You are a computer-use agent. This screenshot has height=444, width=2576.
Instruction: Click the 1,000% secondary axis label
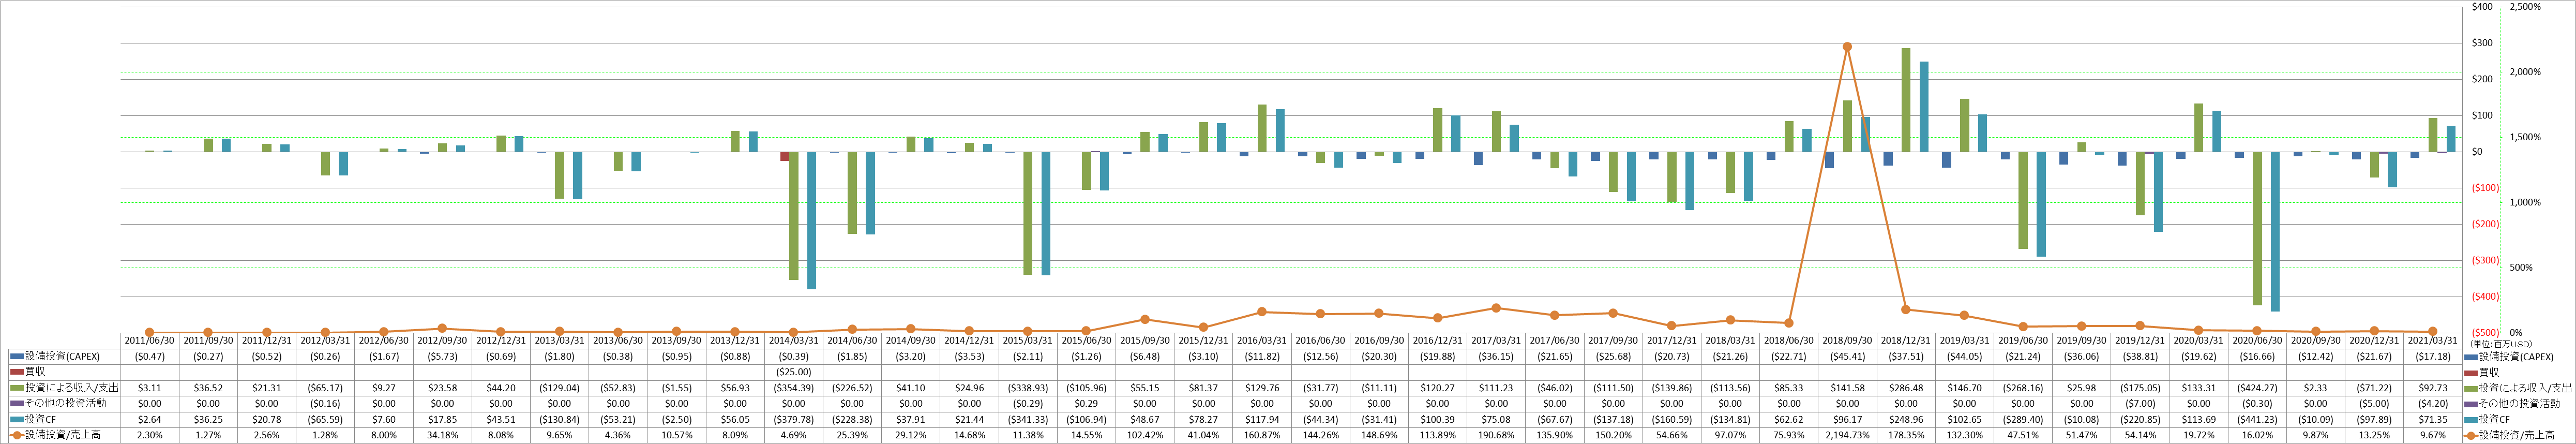pos(2525,202)
